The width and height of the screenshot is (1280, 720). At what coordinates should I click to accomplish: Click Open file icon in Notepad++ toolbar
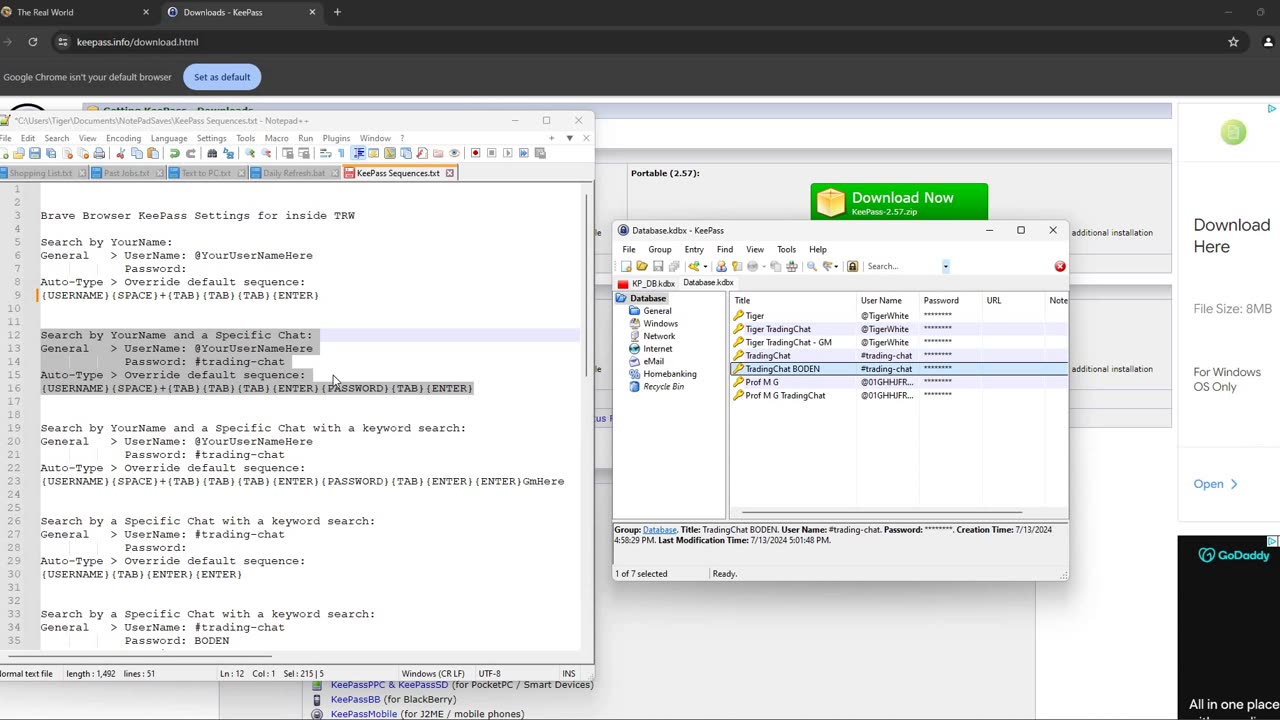click(x=18, y=153)
